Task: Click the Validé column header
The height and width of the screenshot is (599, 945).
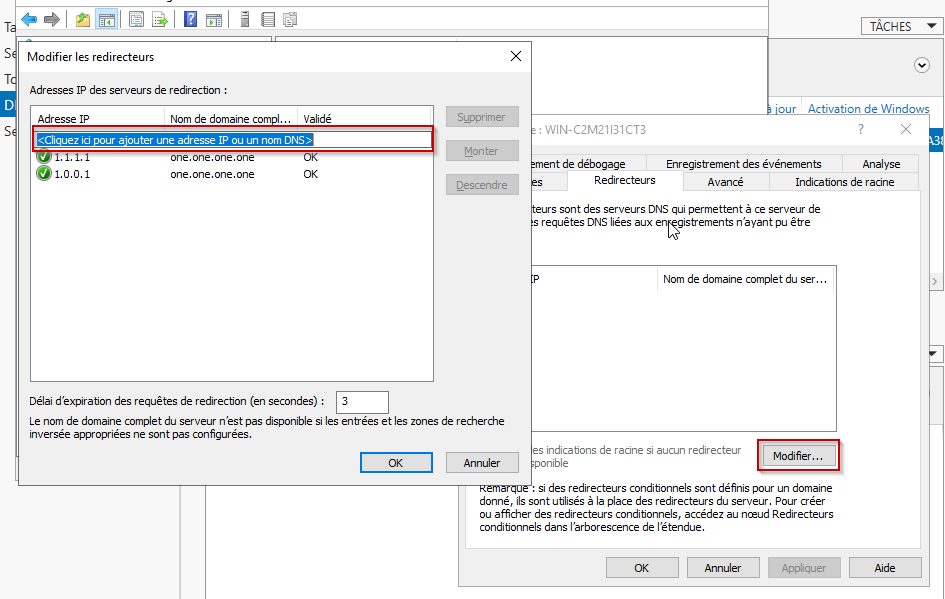Action: (x=364, y=119)
